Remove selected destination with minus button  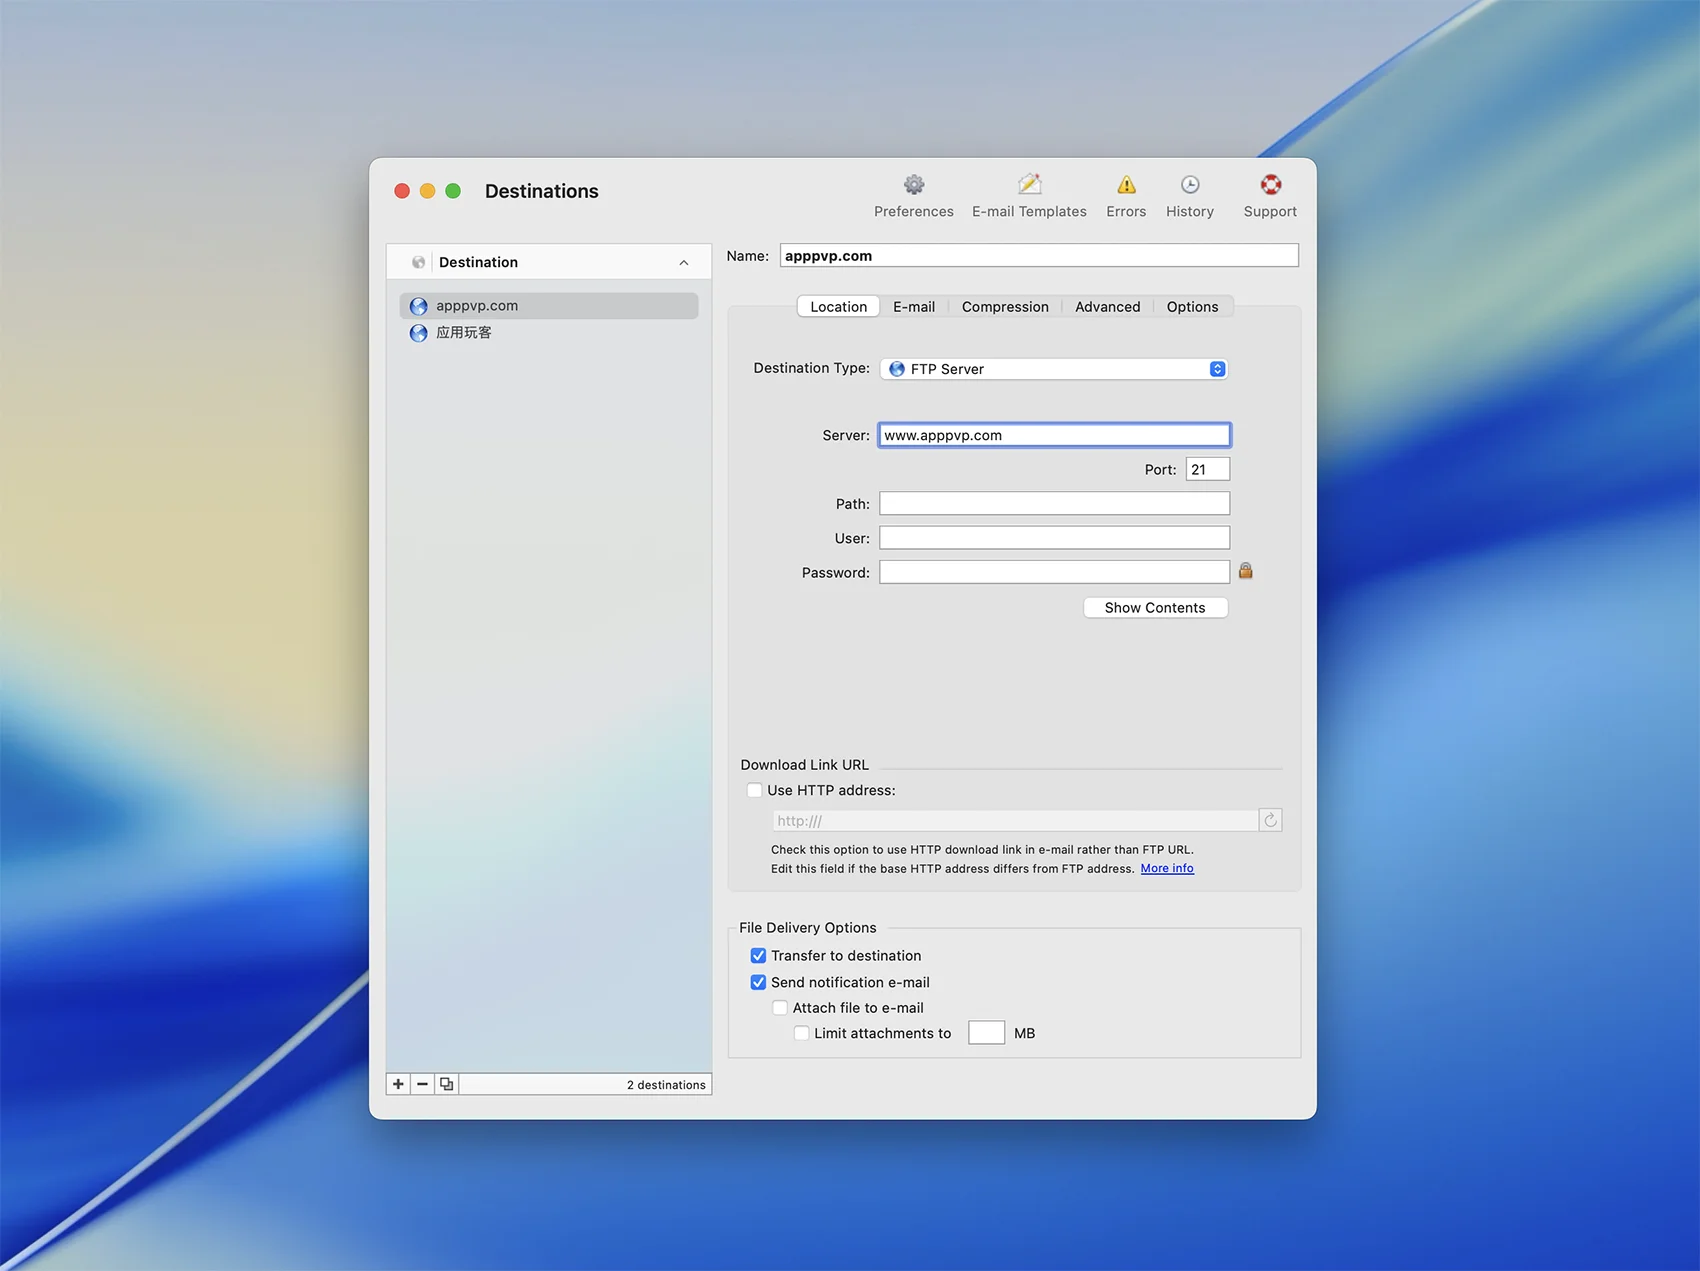tap(422, 1084)
